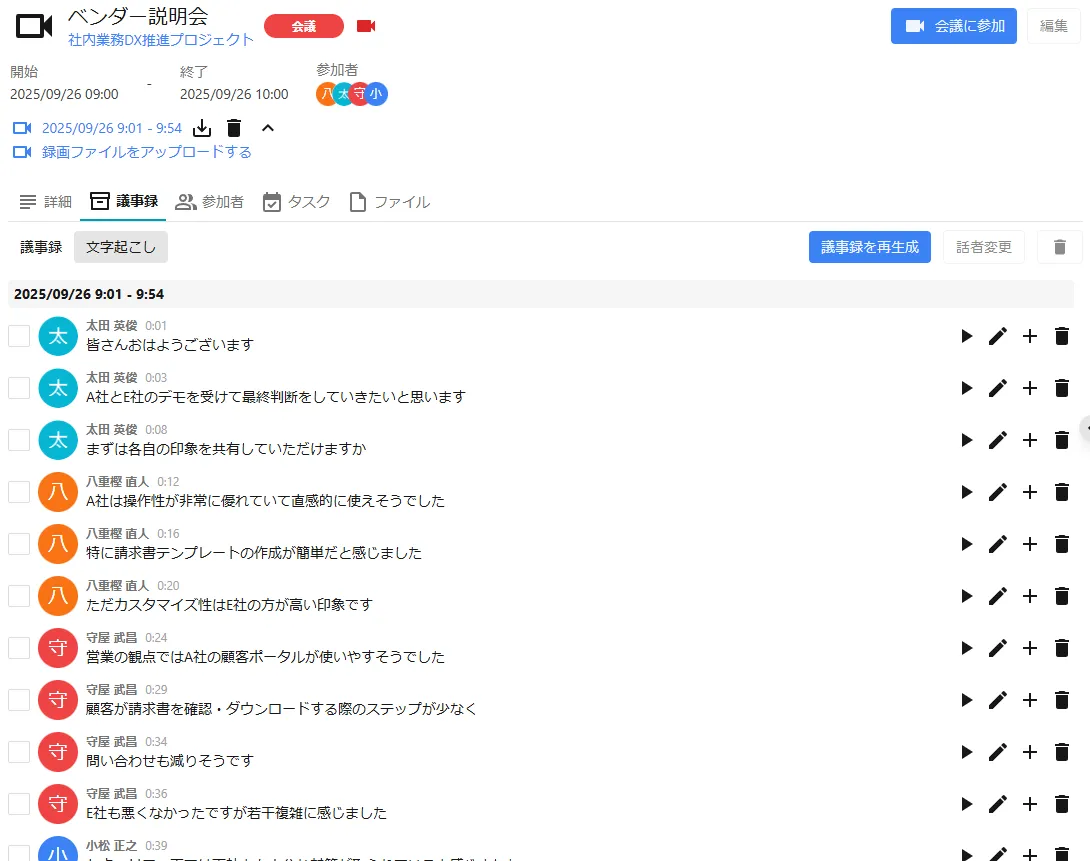Switch to the 議事録 tab
The image size is (1090, 861).
(124, 202)
